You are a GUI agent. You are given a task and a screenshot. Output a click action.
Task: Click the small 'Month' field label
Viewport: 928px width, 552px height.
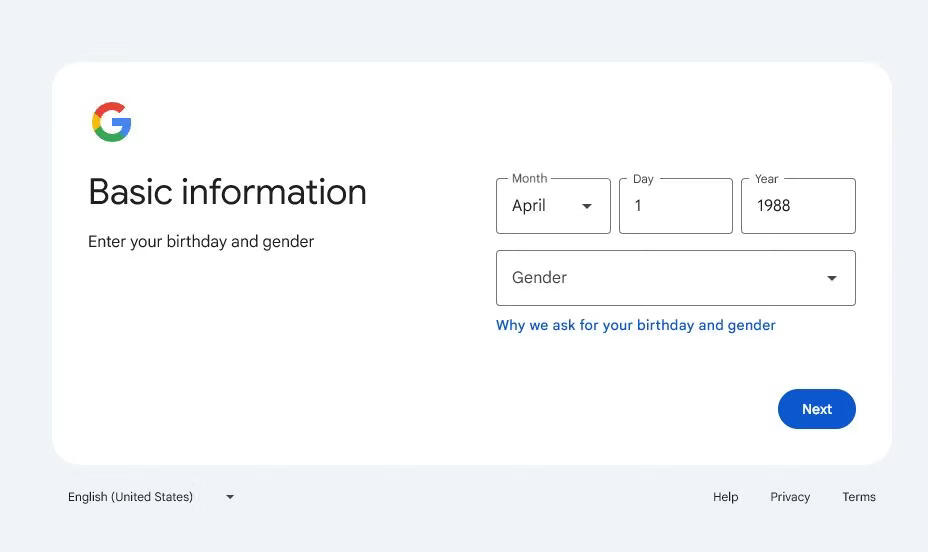tap(529, 179)
